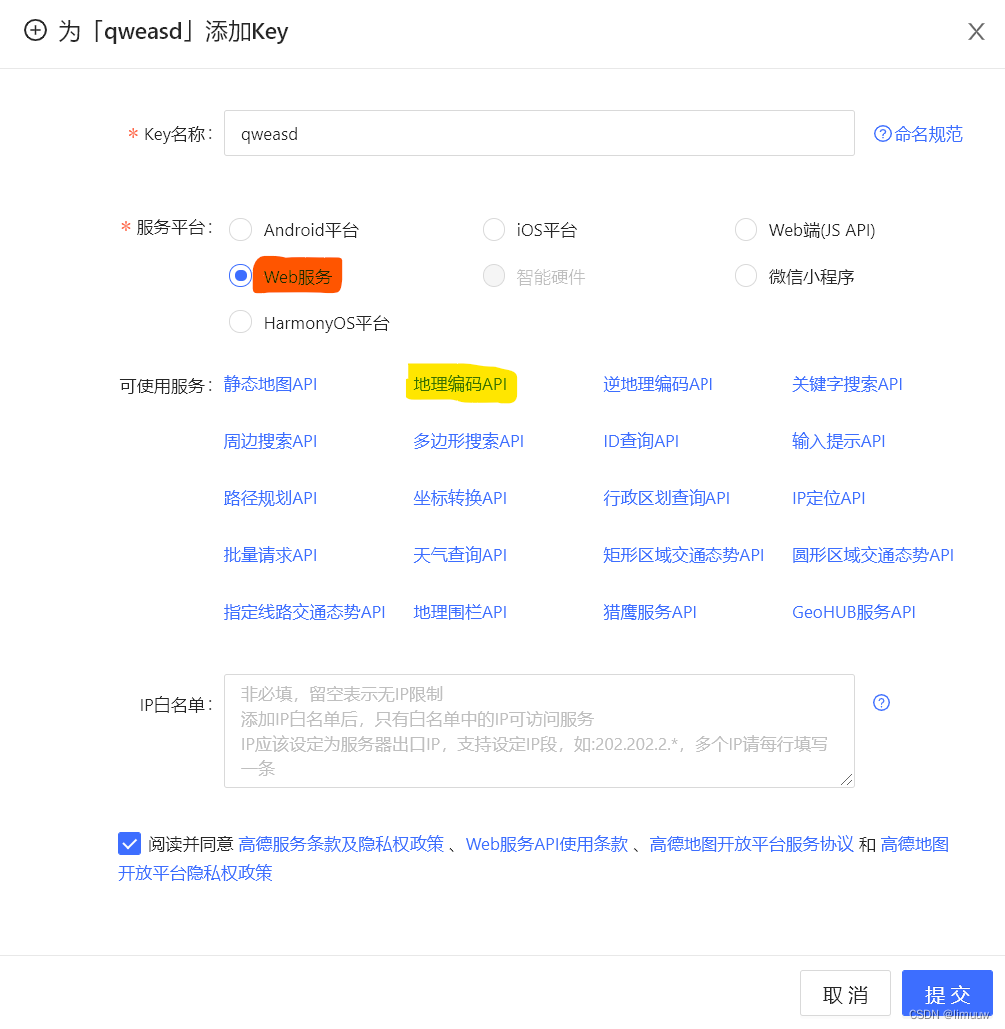Open 地理编码API service link

pyautogui.click(x=460, y=384)
